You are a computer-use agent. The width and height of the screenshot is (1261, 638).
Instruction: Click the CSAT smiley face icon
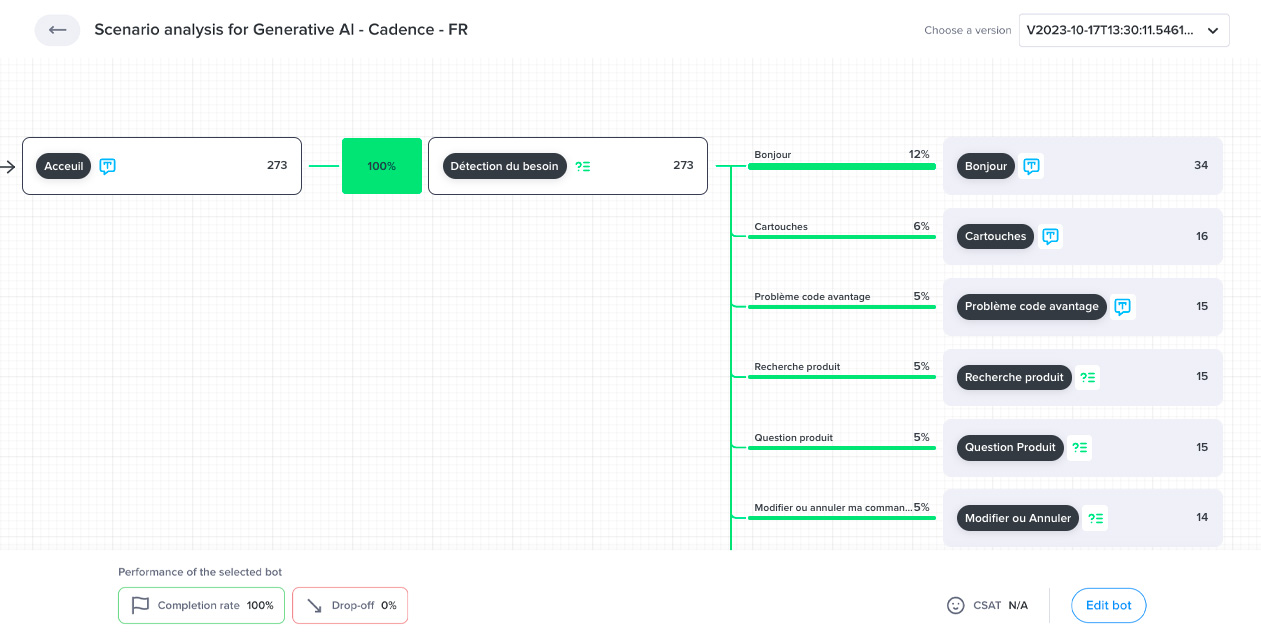tap(956, 605)
